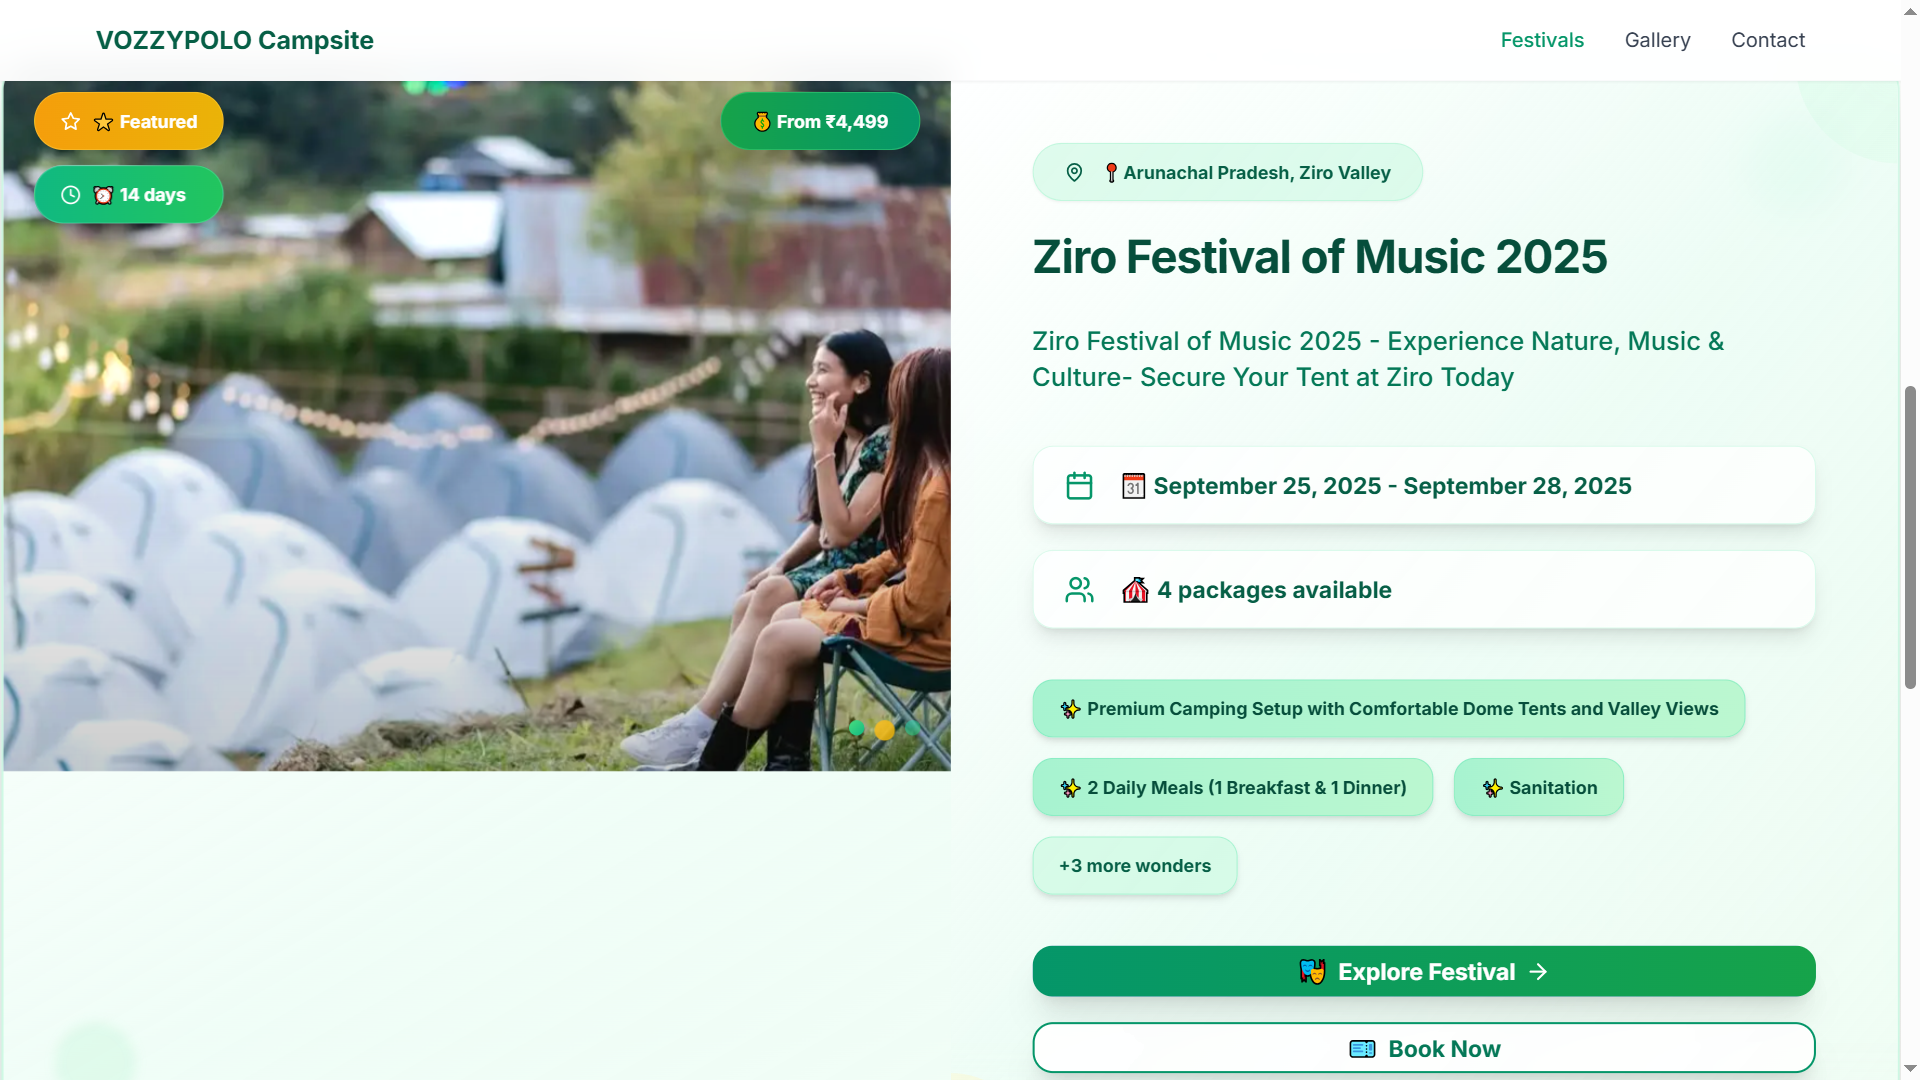Select the Festivals tab in the header
This screenshot has width=1920, height=1080.
point(1542,40)
